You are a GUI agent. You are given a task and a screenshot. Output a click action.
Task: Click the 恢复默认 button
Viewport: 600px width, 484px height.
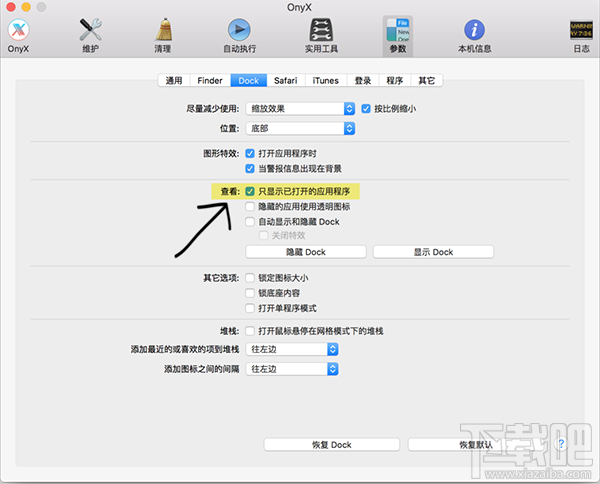coord(476,445)
